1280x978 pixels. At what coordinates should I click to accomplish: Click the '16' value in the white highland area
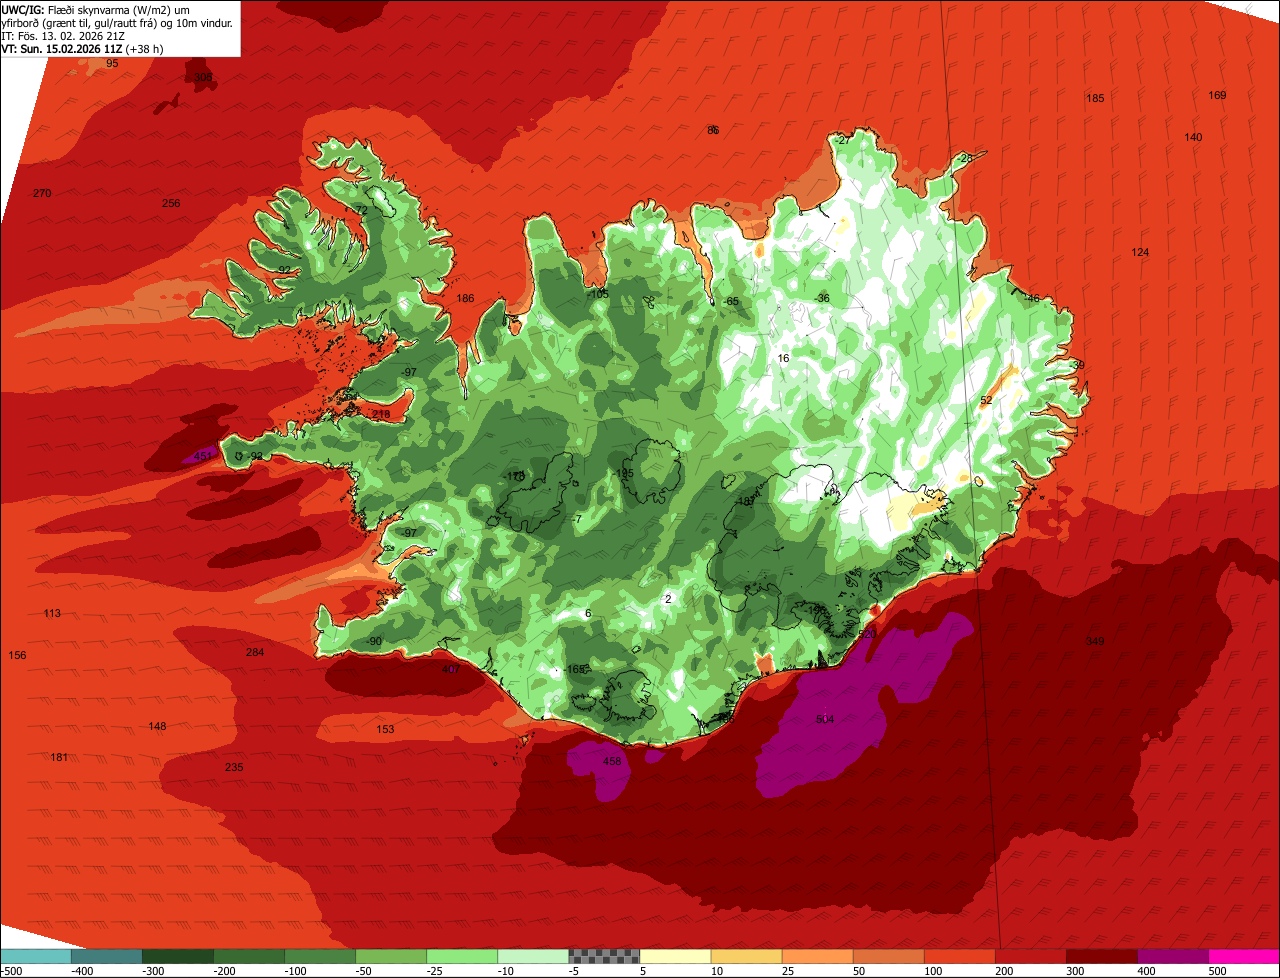pos(783,358)
